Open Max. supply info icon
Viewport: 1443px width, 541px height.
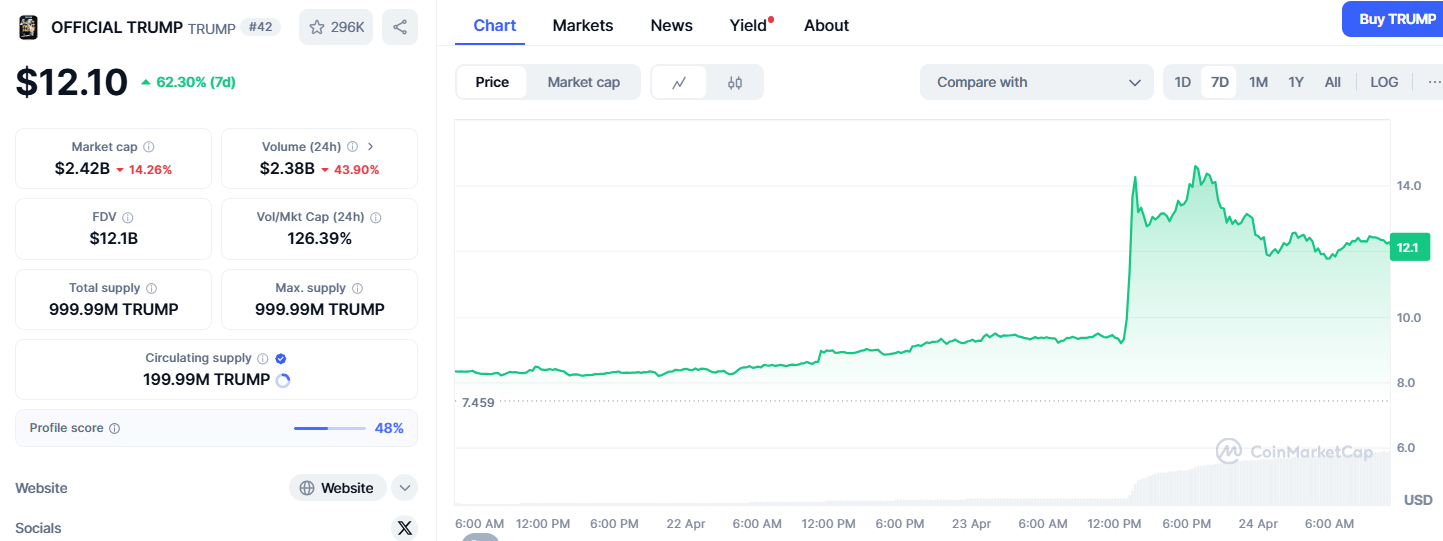[x=358, y=288]
